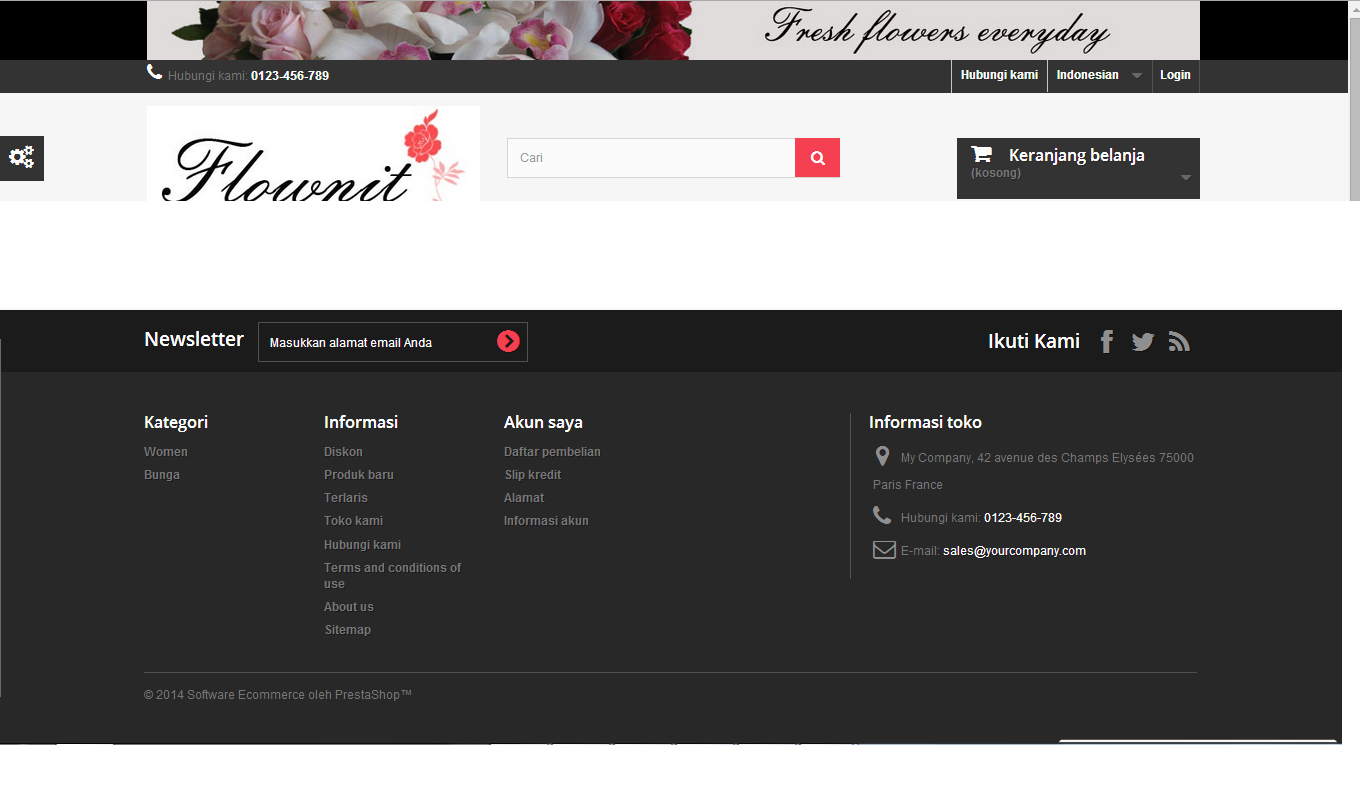Viewport: 1360px width, 800px height.
Task: Click the phone icon in store info
Action: pyautogui.click(x=882, y=515)
